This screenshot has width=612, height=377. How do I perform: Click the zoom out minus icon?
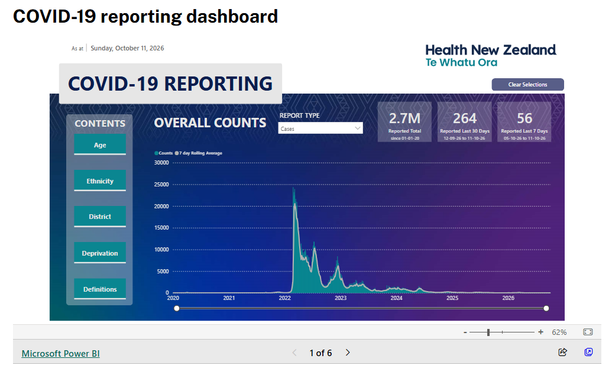pyautogui.click(x=465, y=333)
